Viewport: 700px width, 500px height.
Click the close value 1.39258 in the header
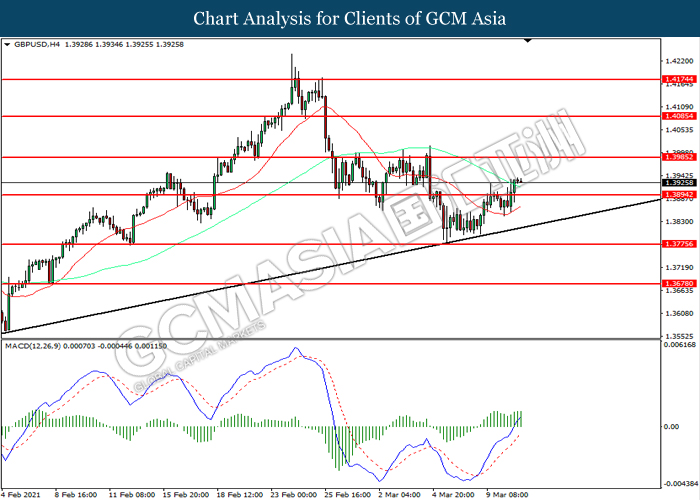point(170,45)
